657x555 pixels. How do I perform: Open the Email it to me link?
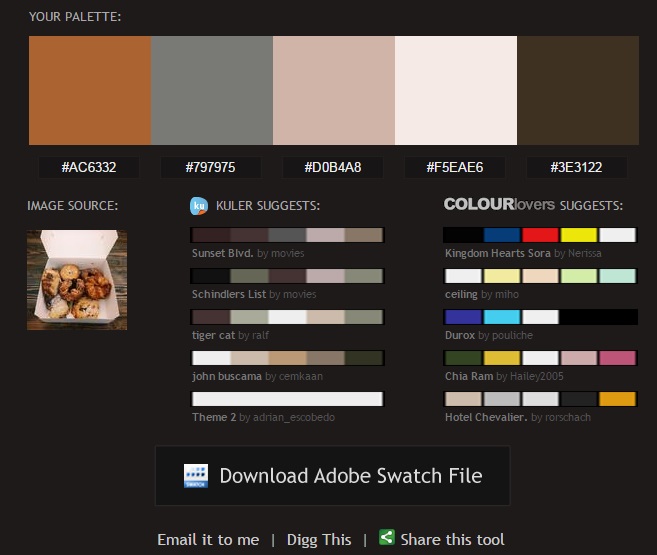click(x=208, y=539)
